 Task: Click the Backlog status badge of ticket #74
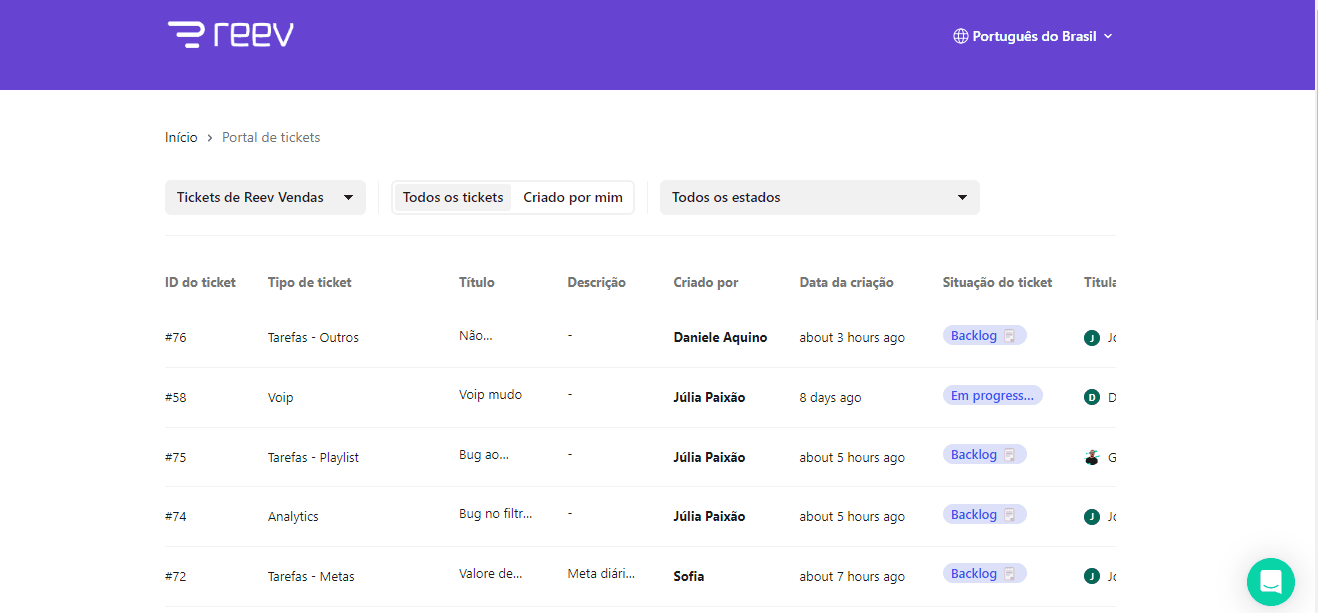click(x=985, y=515)
